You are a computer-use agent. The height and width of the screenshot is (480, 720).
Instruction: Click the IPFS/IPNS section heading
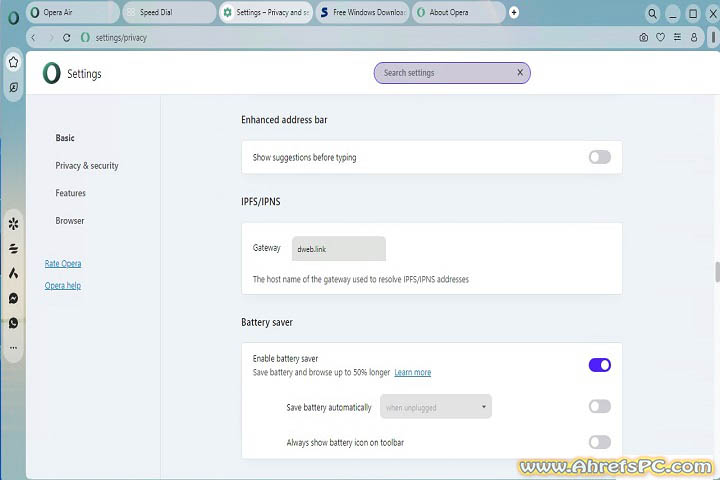(x=261, y=202)
